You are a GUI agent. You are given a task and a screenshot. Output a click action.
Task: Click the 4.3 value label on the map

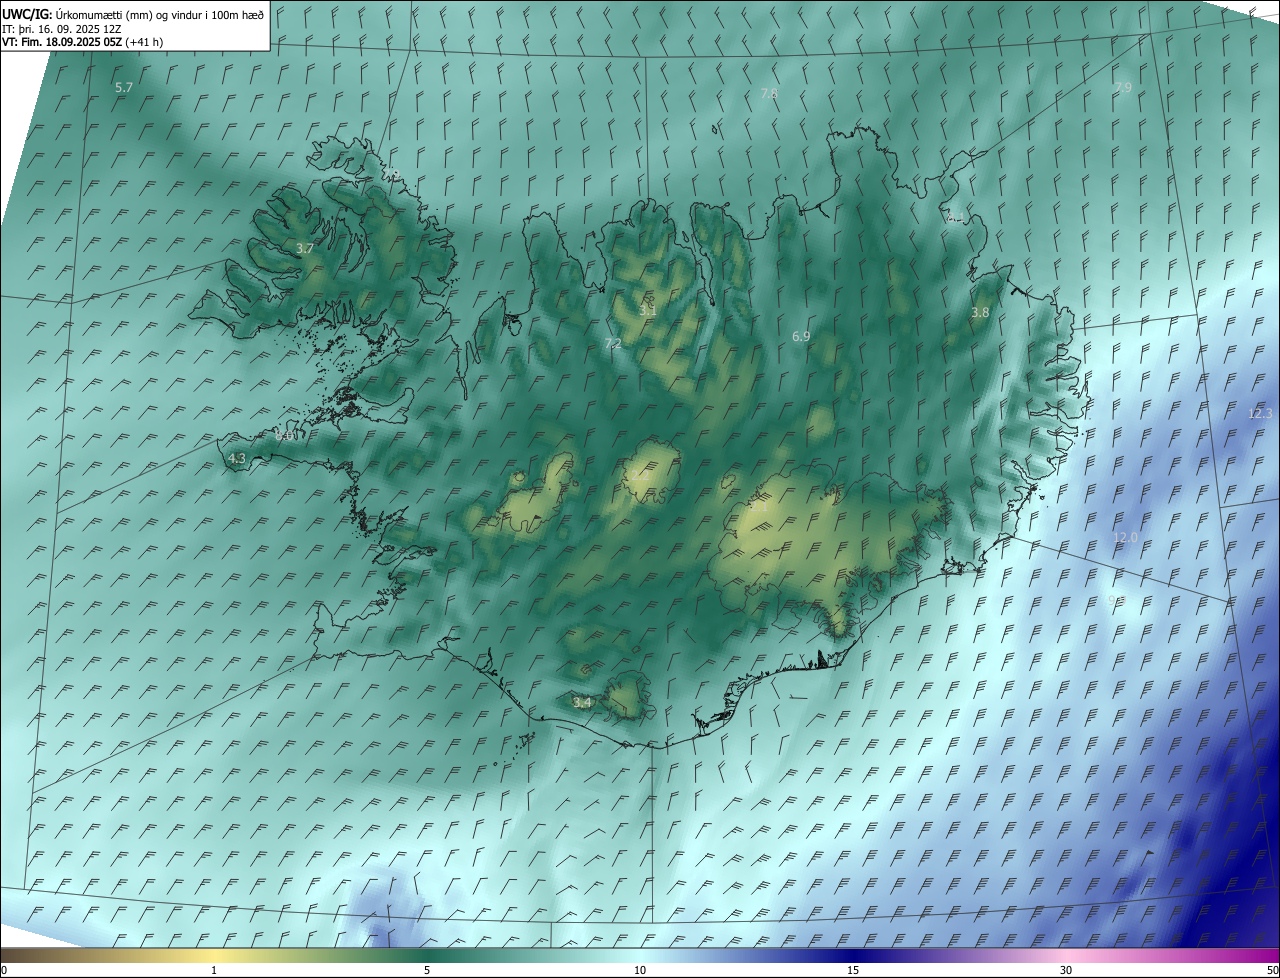[237, 458]
